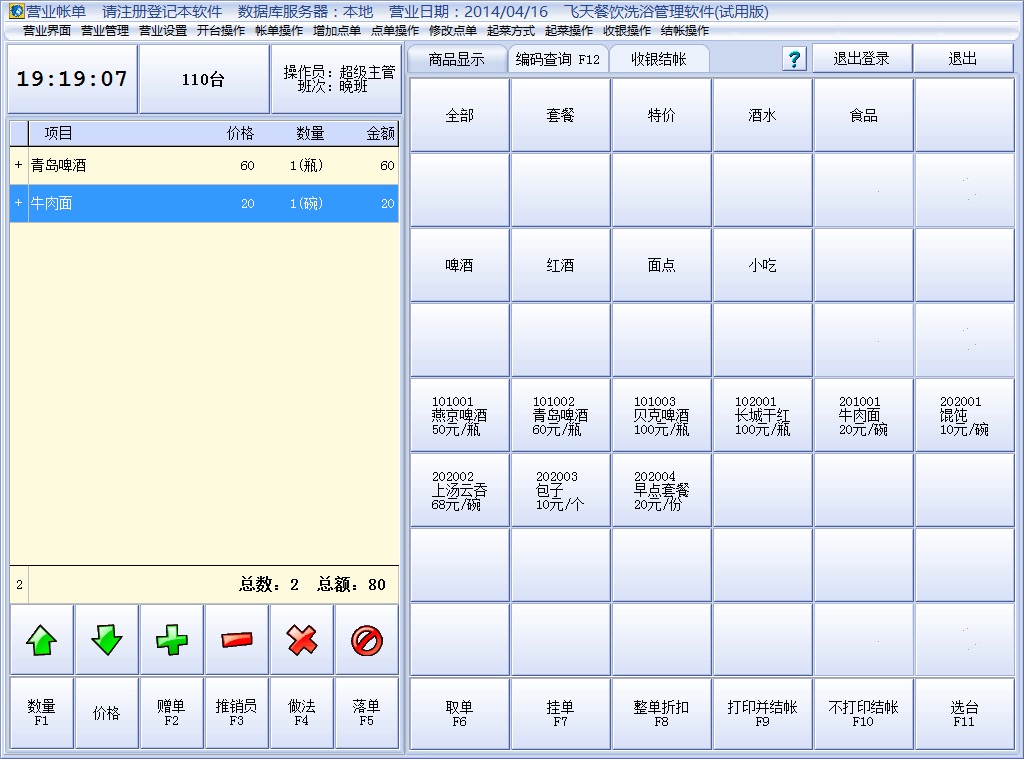The height and width of the screenshot is (759, 1024).
Task: Click the green down arrow icon
Action: pyautogui.click(x=106, y=640)
